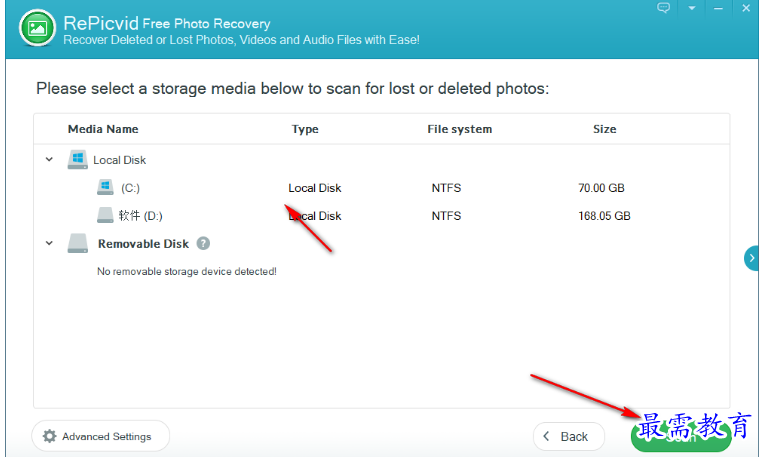Click the File system column header

point(459,129)
